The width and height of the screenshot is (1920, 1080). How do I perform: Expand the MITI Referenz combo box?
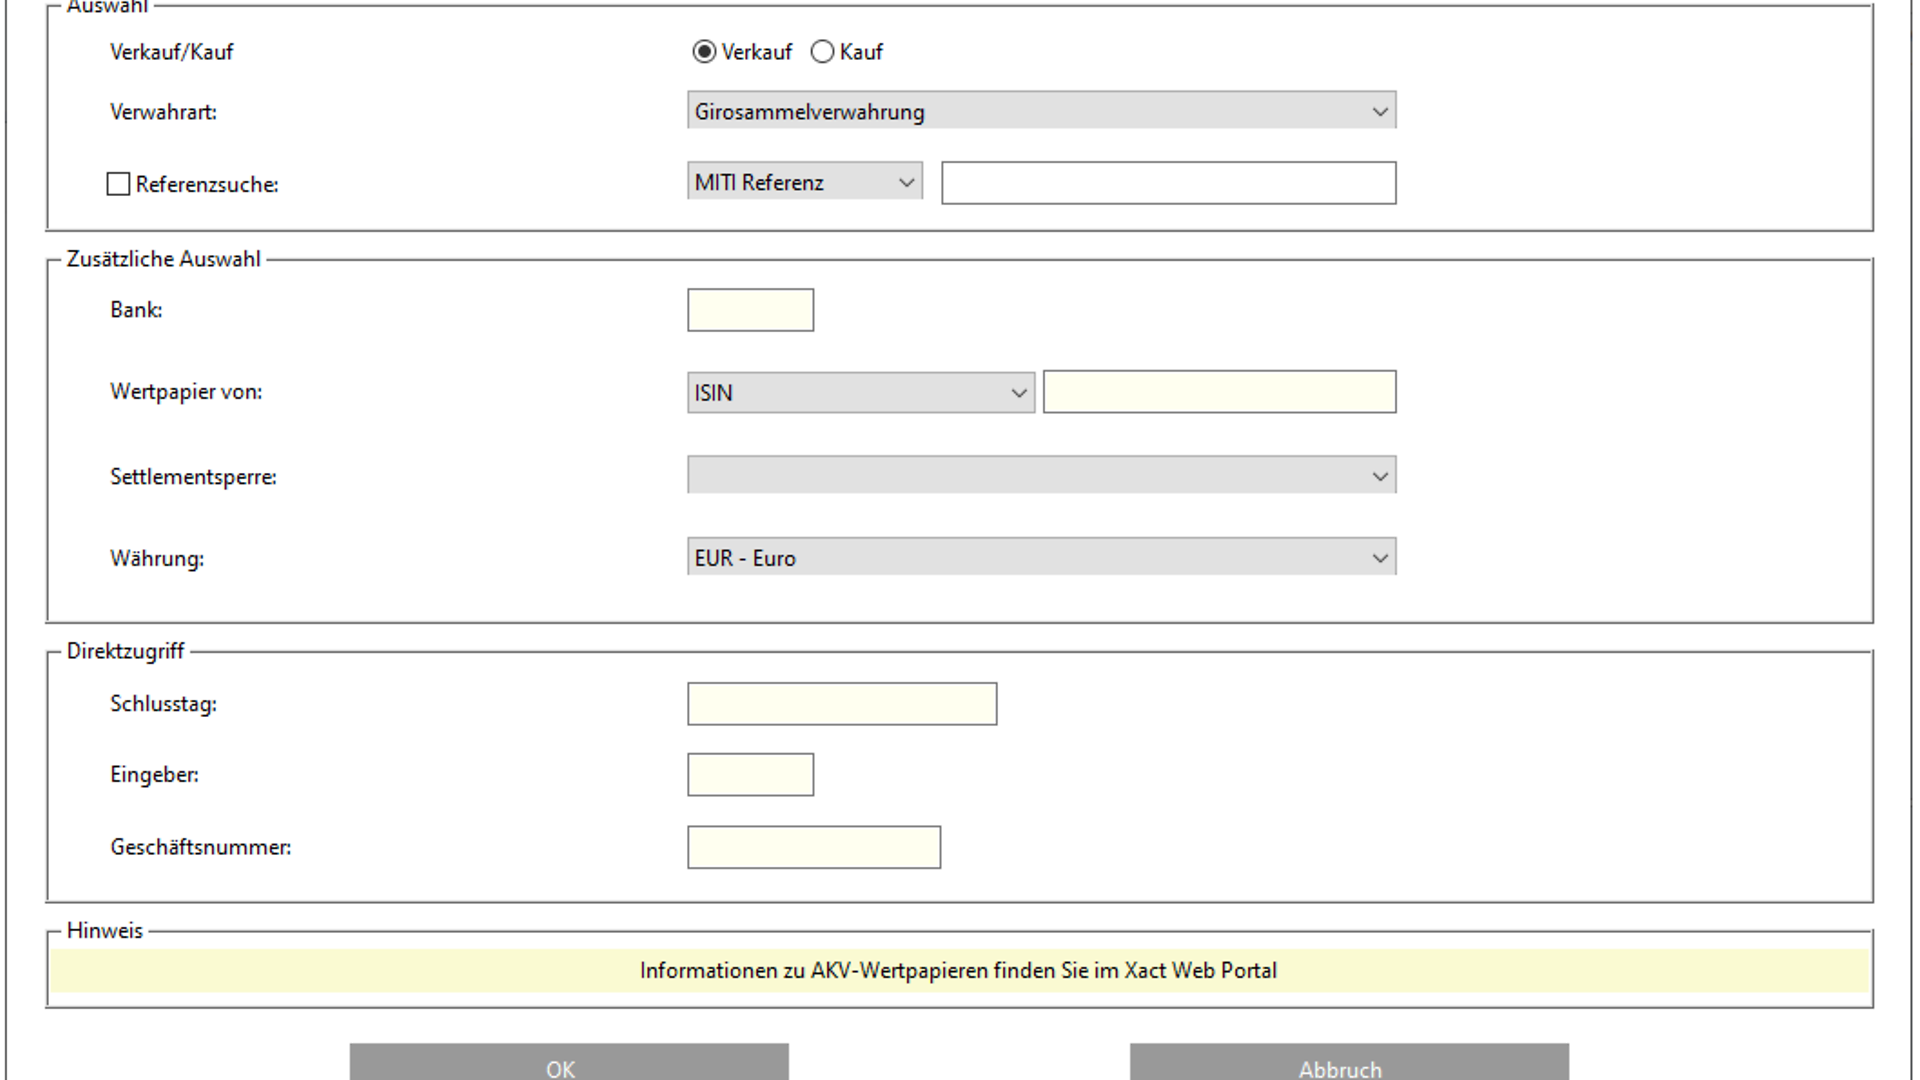804,182
